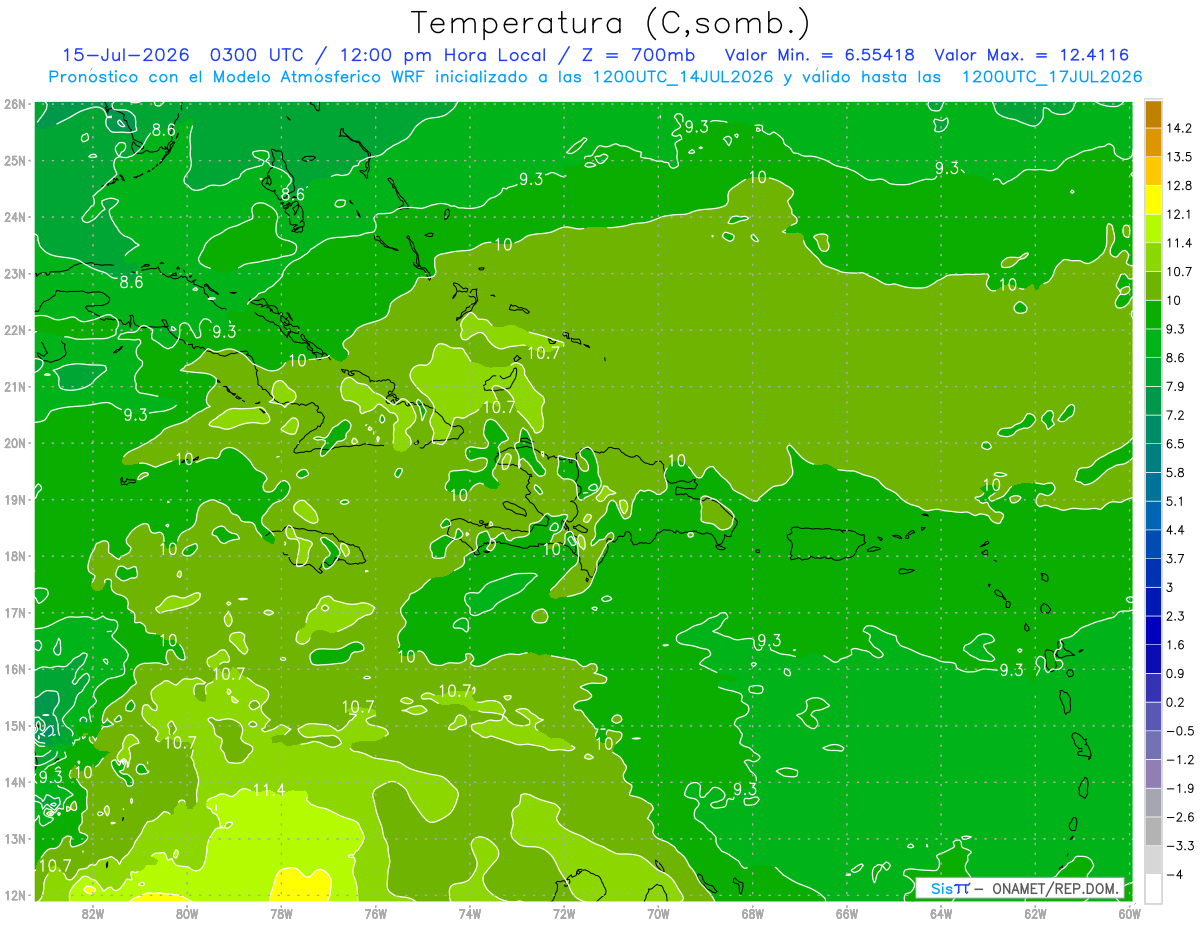This screenshot has width=1200, height=927.
Task: Click the '12N' latitude axis label
Action: click(x=15, y=895)
